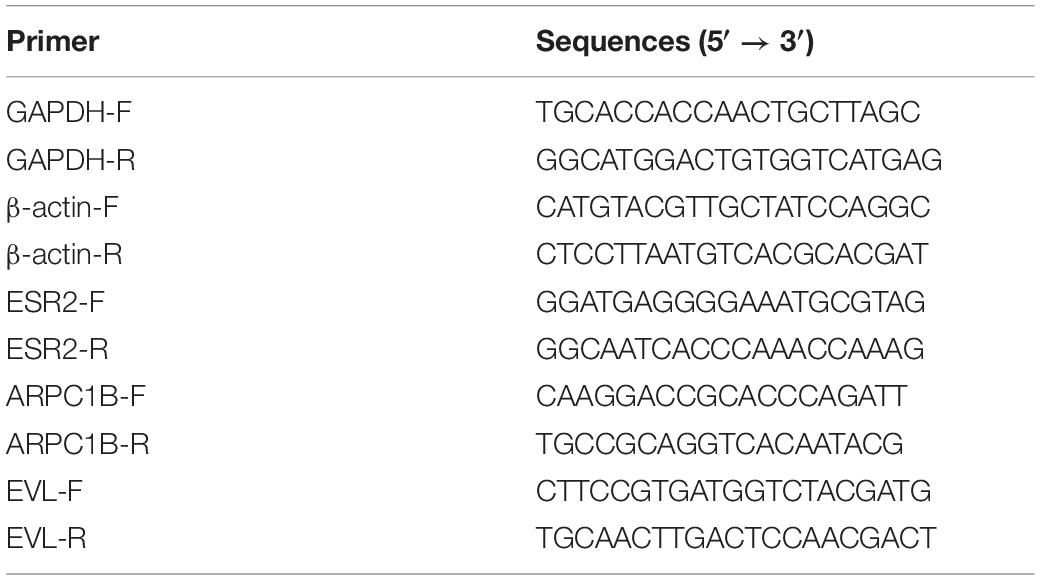Select sequence CATGTACGTTGCTATCCAGGC
1040x580 pixels.
(x=733, y=208)
